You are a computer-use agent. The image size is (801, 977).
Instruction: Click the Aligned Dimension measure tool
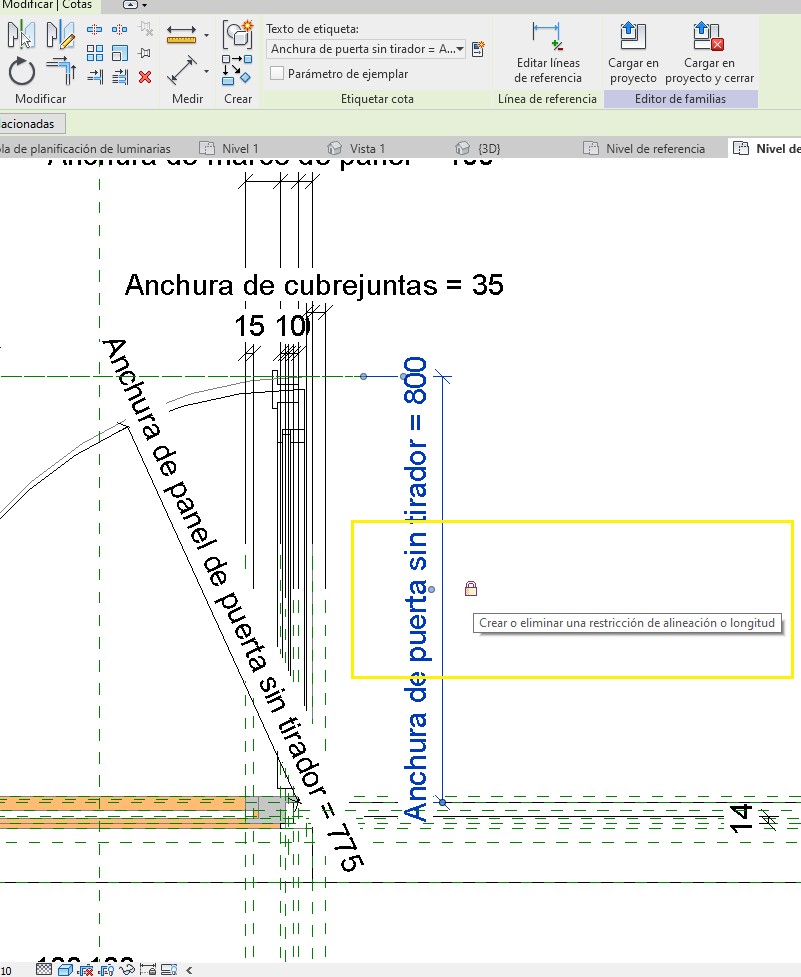click(182, 72)
